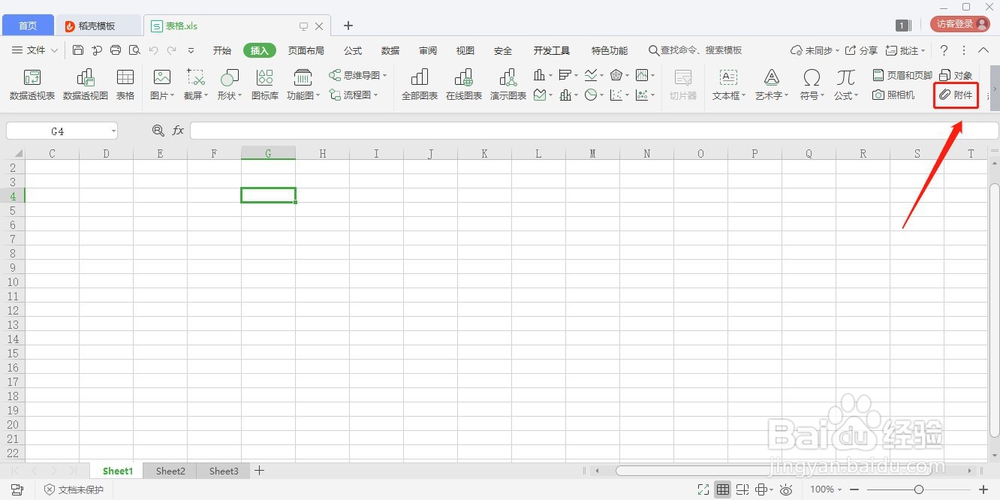Image resolution: width=1000 pixels, height=500 pixels.
Task: Click the 分享 share button
Action: 862,50
